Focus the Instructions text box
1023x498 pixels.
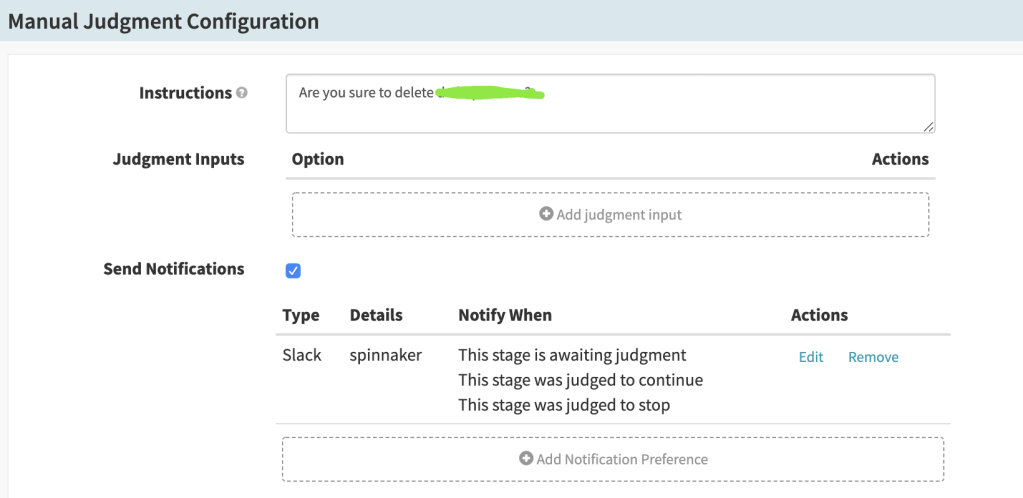pos(610,112)
